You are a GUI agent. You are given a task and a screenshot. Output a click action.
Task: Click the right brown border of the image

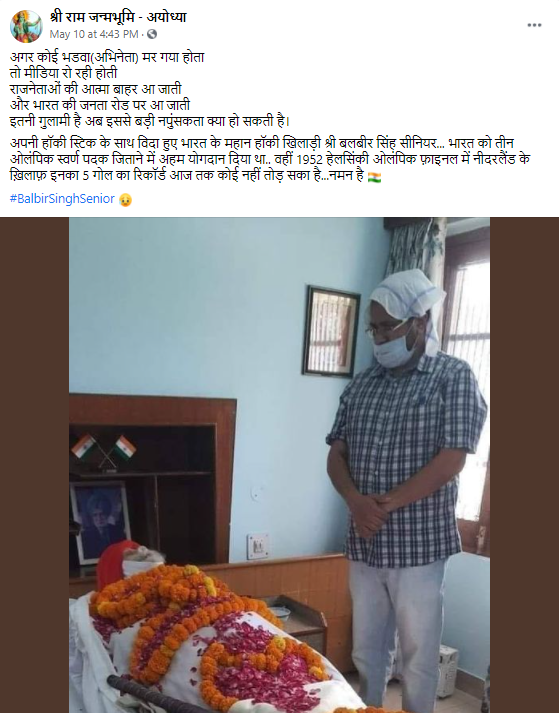524,465
